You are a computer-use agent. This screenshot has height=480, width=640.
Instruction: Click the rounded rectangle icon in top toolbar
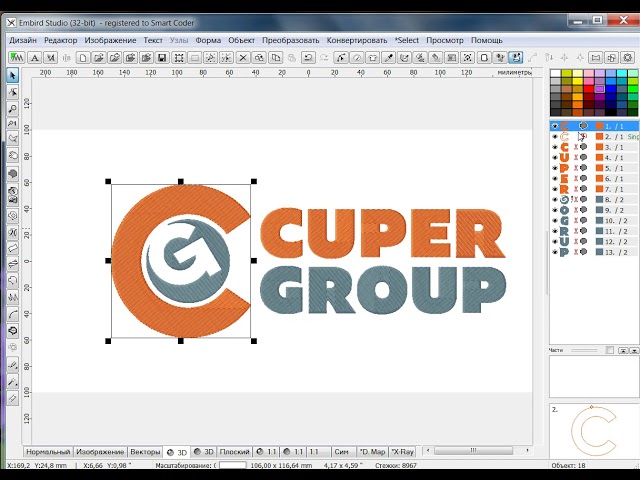click(x=484, y=58)
